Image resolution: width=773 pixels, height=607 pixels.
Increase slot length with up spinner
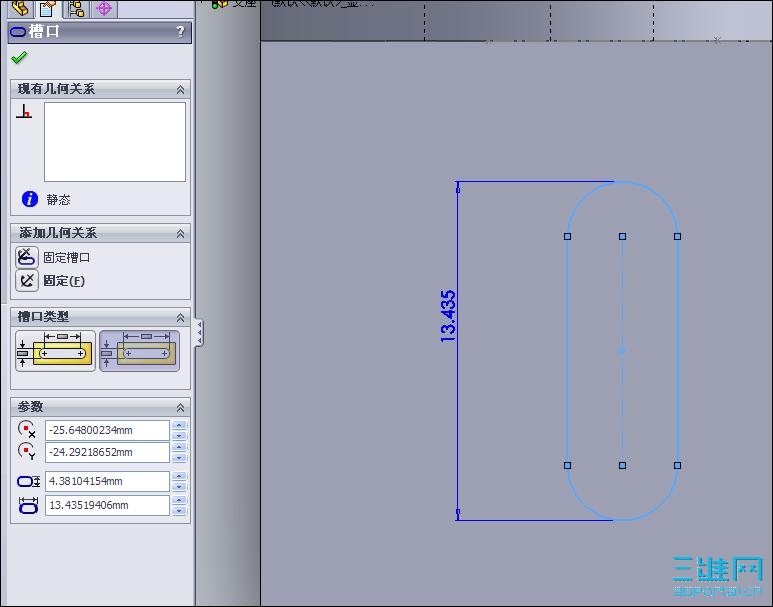tap(179, 500)
